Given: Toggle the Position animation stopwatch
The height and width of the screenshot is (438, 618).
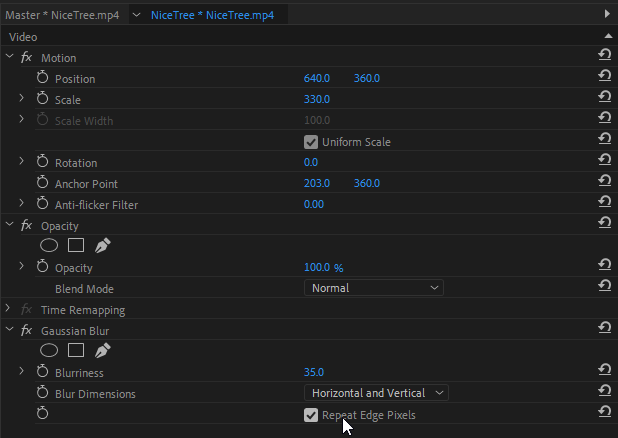Looking at the screenshot, I should (x=42, y=78).
